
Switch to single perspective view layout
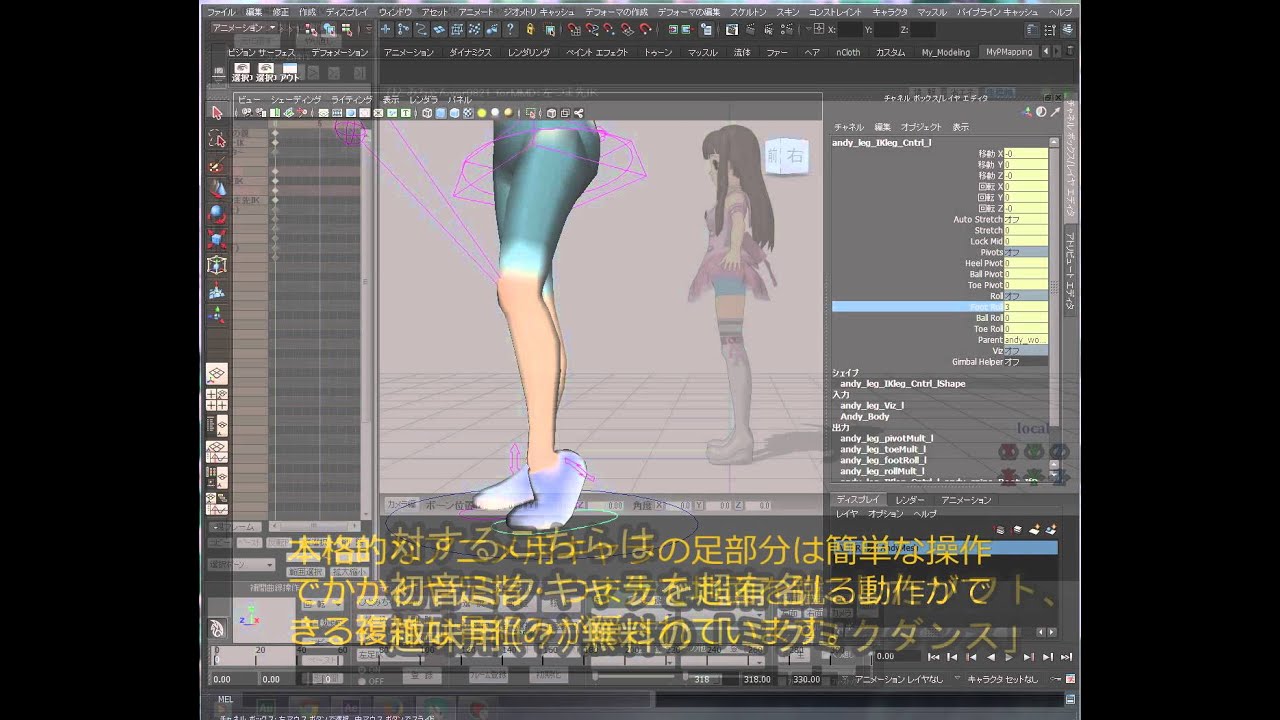(x=217, y=374)
